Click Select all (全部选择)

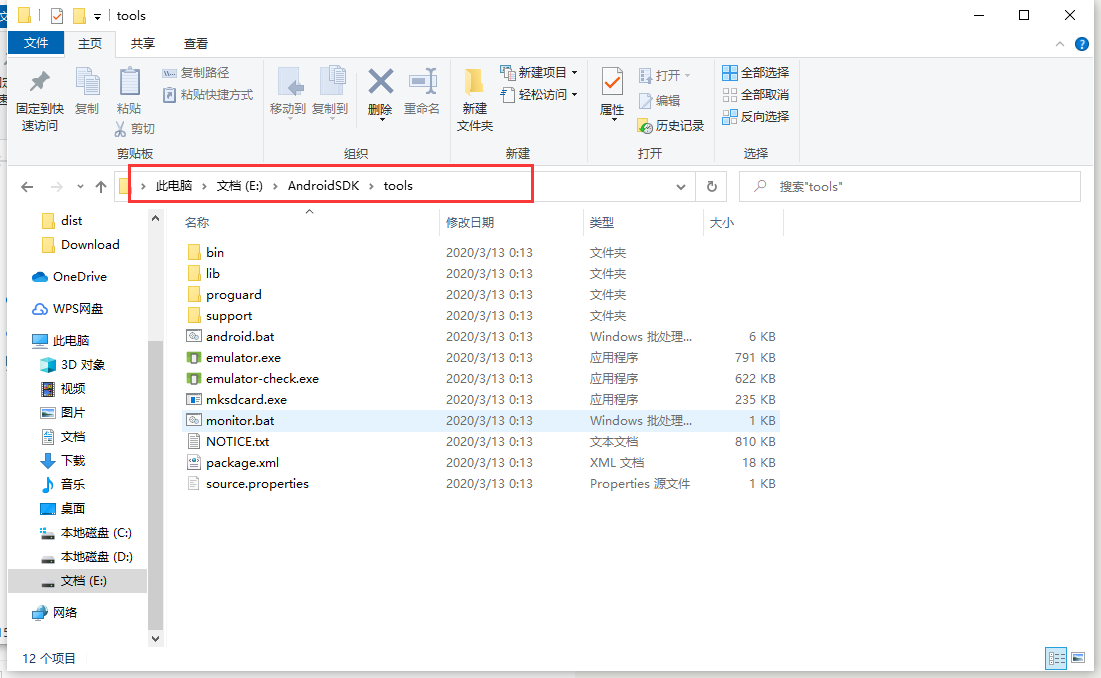pos(756,73)
